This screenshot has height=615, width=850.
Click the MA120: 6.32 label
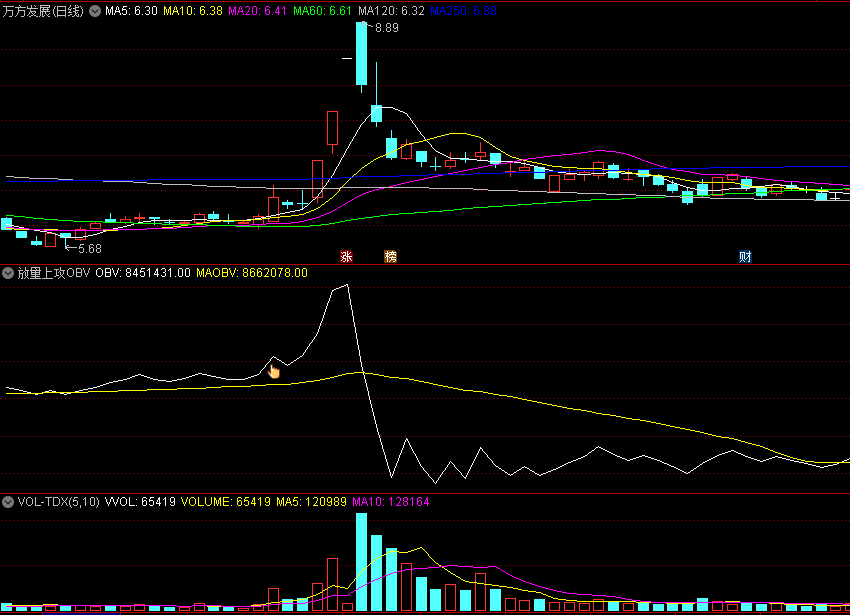coord(391,11)
